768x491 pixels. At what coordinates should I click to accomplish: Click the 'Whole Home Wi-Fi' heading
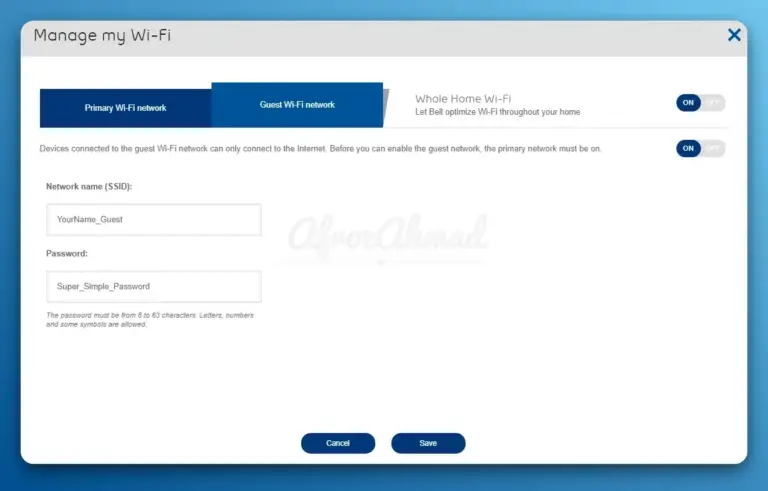click(x=463, y=98)
